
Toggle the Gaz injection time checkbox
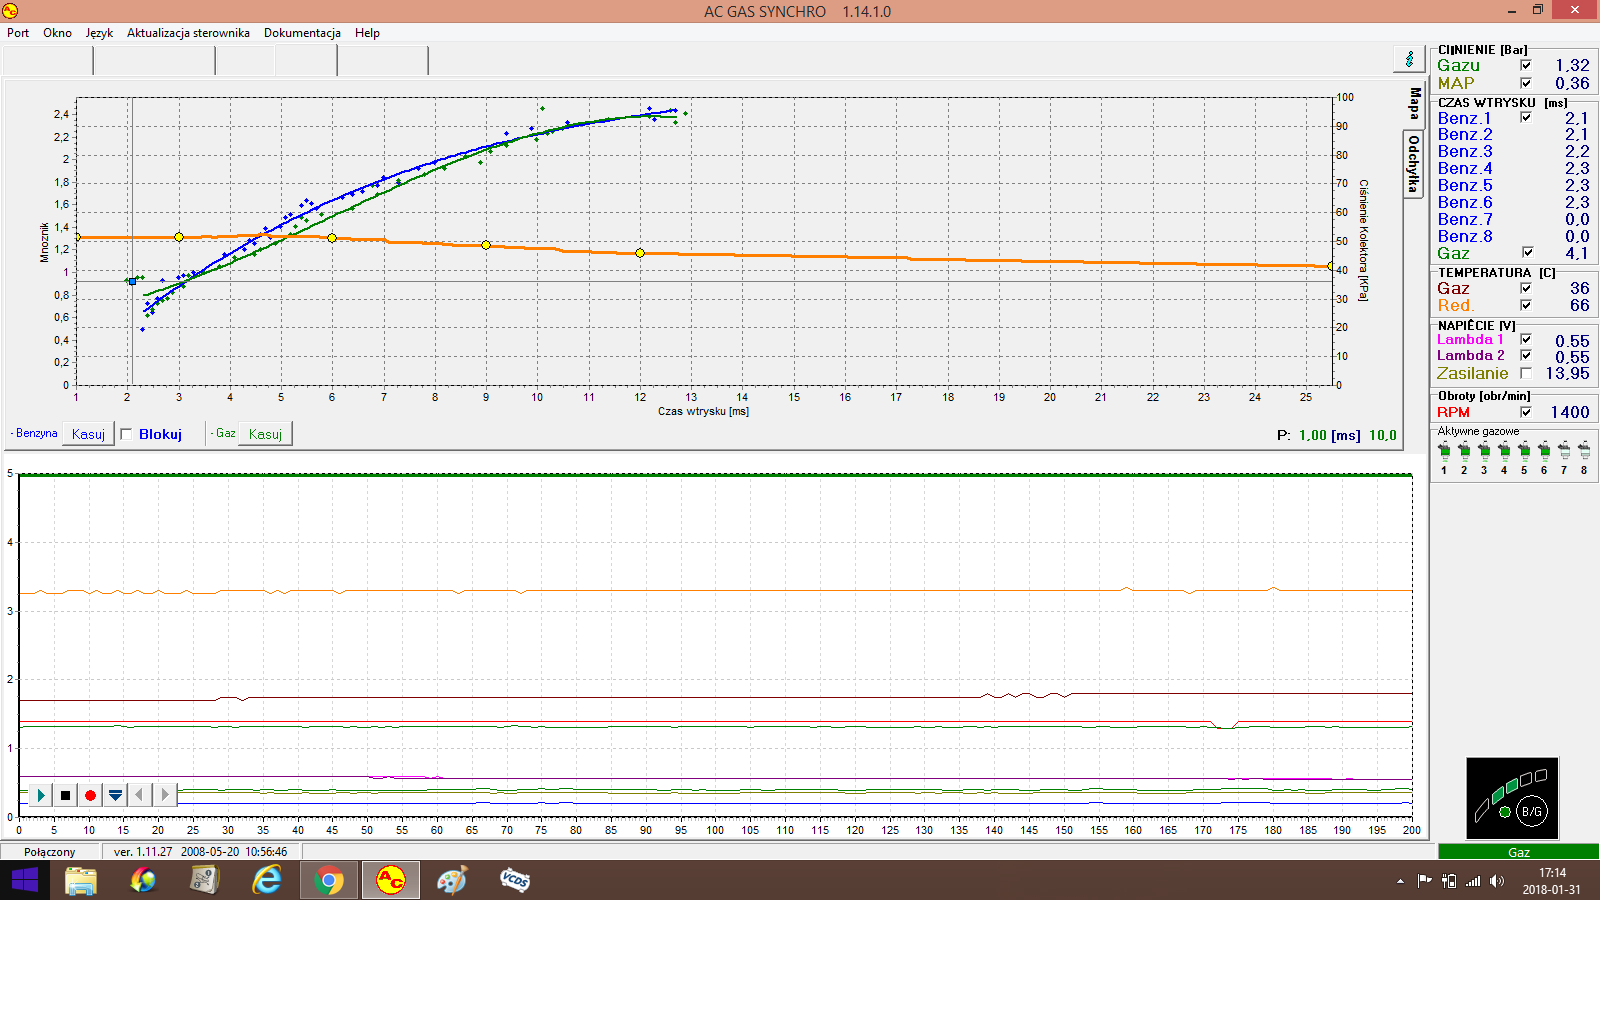tap(1526, 252)
